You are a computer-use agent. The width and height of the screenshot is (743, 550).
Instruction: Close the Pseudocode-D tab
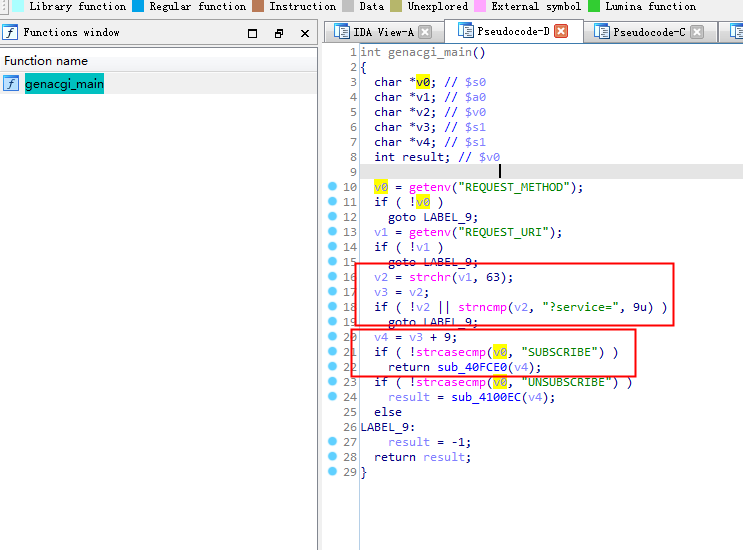[x=561, y=32]
